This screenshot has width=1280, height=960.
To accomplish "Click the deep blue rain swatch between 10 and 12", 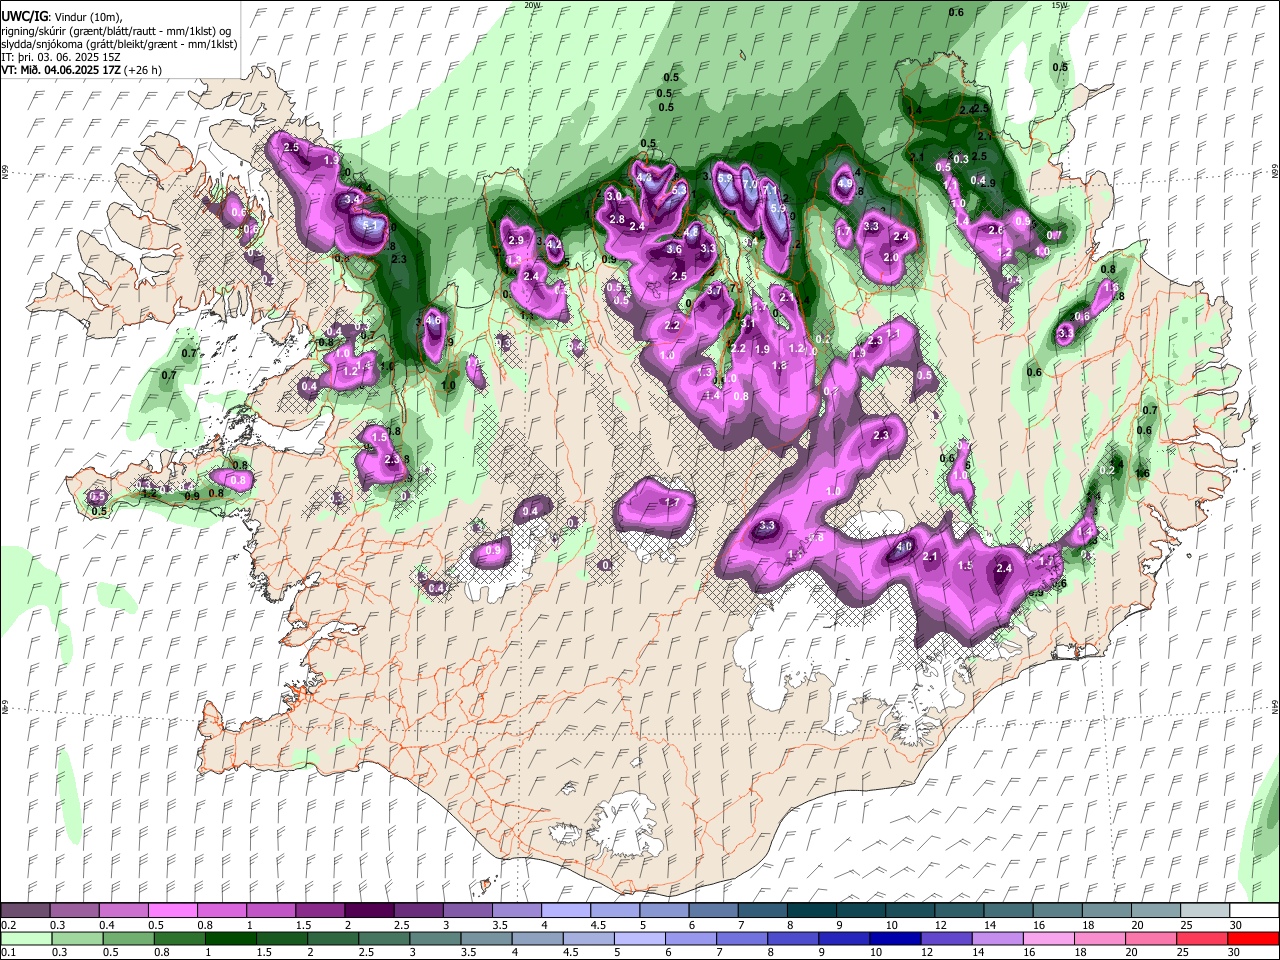I will (x=896, y=939).
